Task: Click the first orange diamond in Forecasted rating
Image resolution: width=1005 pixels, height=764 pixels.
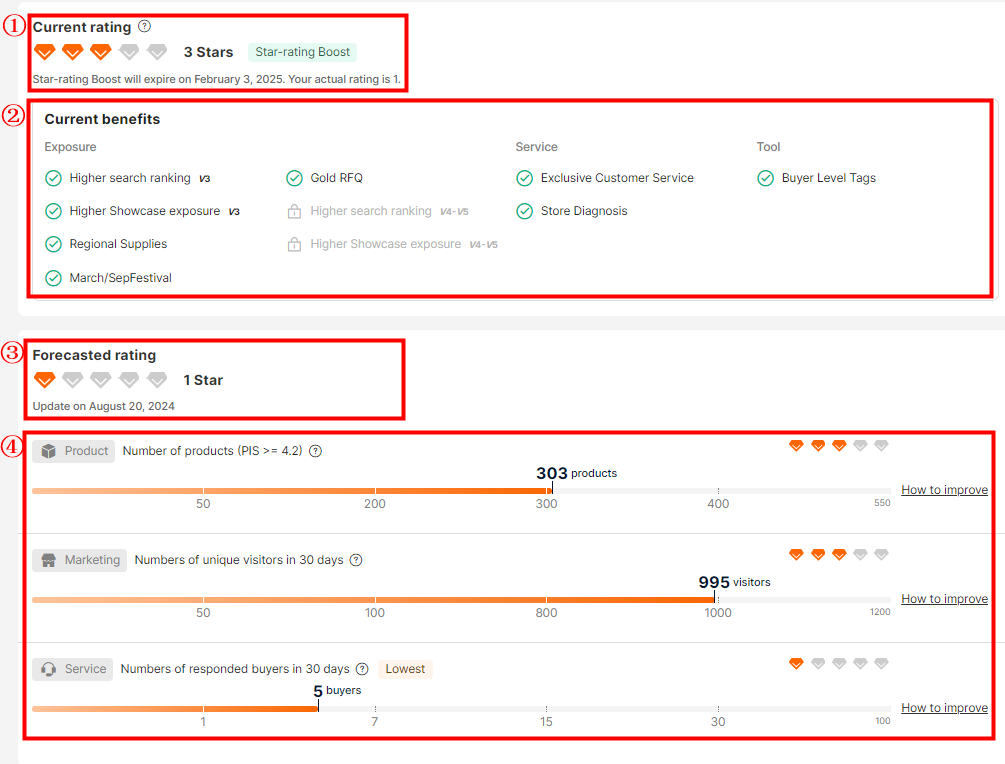Action: [x=44, y=380]
